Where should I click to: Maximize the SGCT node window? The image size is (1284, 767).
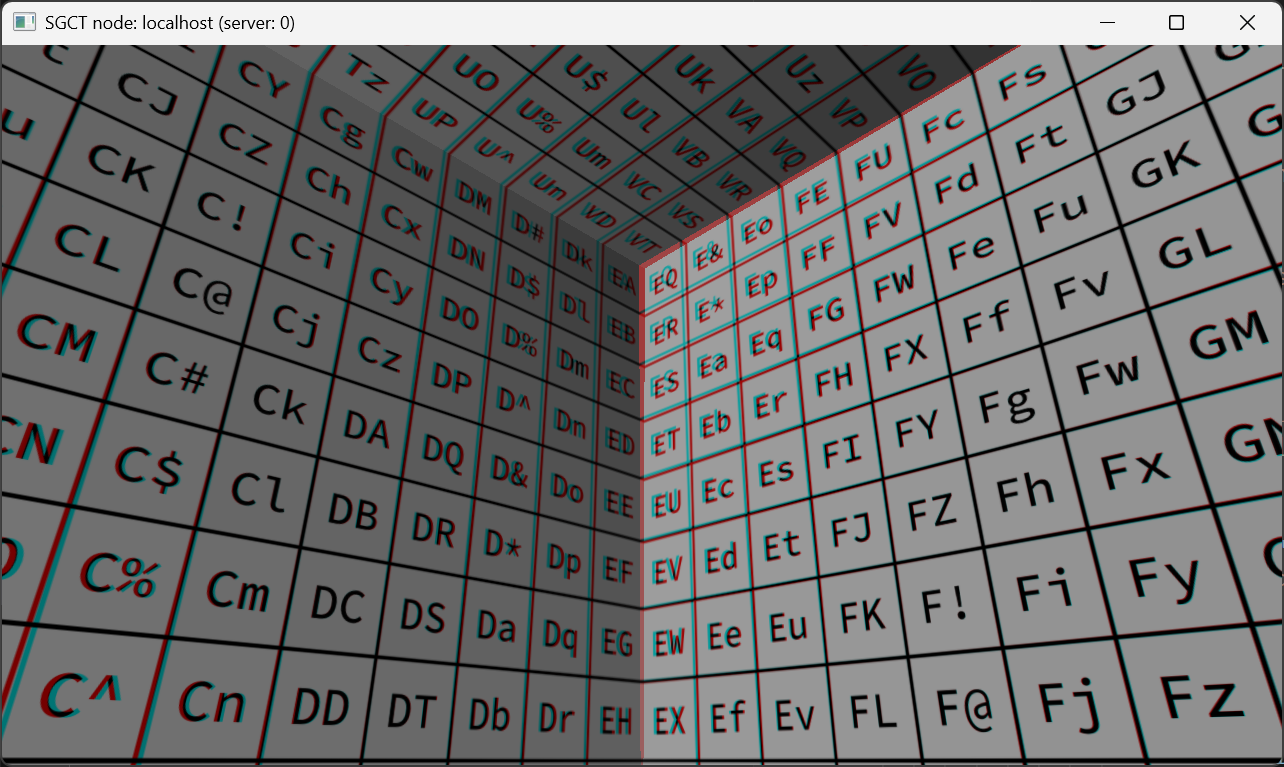click(1177, 22)
